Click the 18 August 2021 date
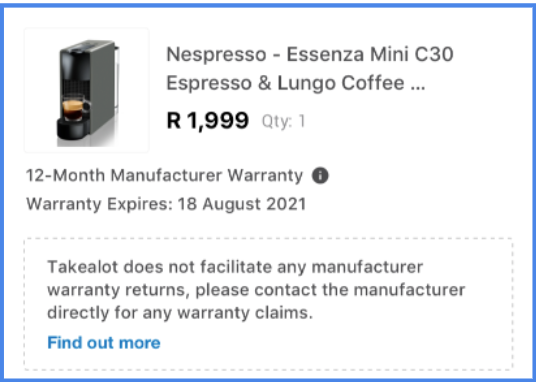Viewport: 536px width, 382px height. pos(242,205)
